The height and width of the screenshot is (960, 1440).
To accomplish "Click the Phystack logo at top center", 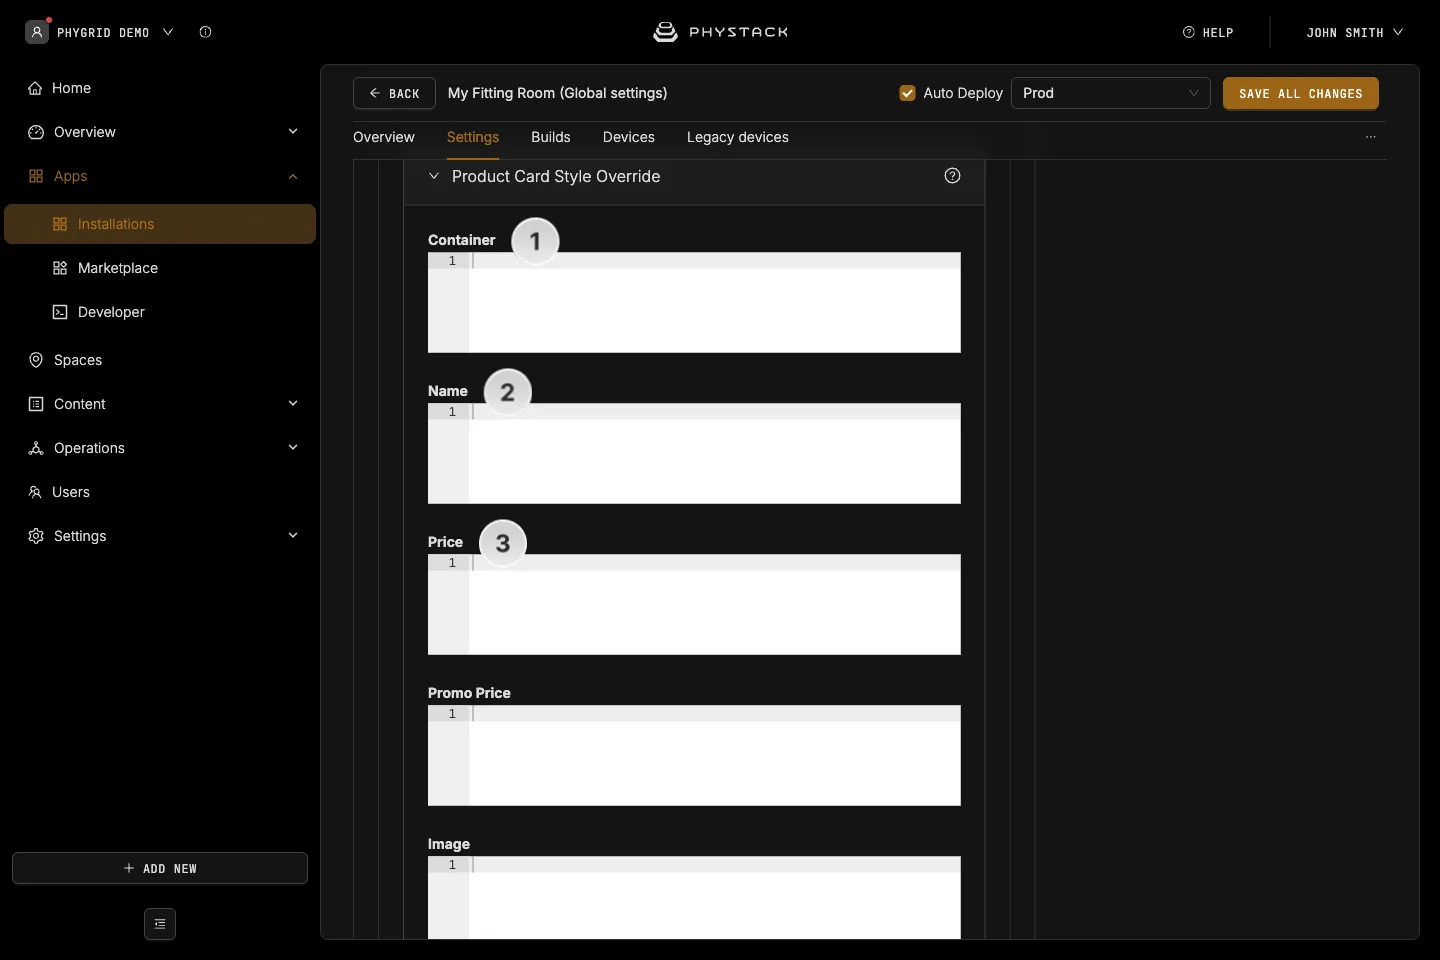I will pyautogui.click(x=720, y=32).
